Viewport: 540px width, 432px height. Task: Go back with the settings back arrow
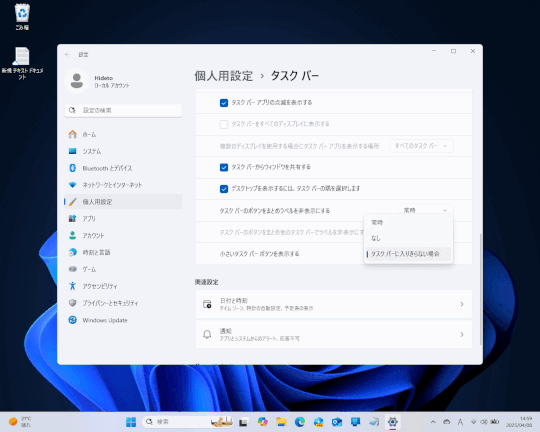pos(68,54)
